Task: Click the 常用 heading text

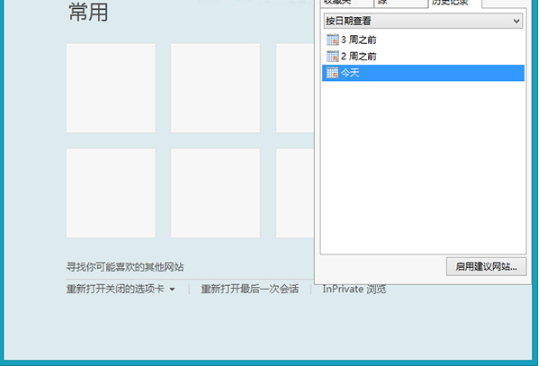Action: (x=88, y=12)
